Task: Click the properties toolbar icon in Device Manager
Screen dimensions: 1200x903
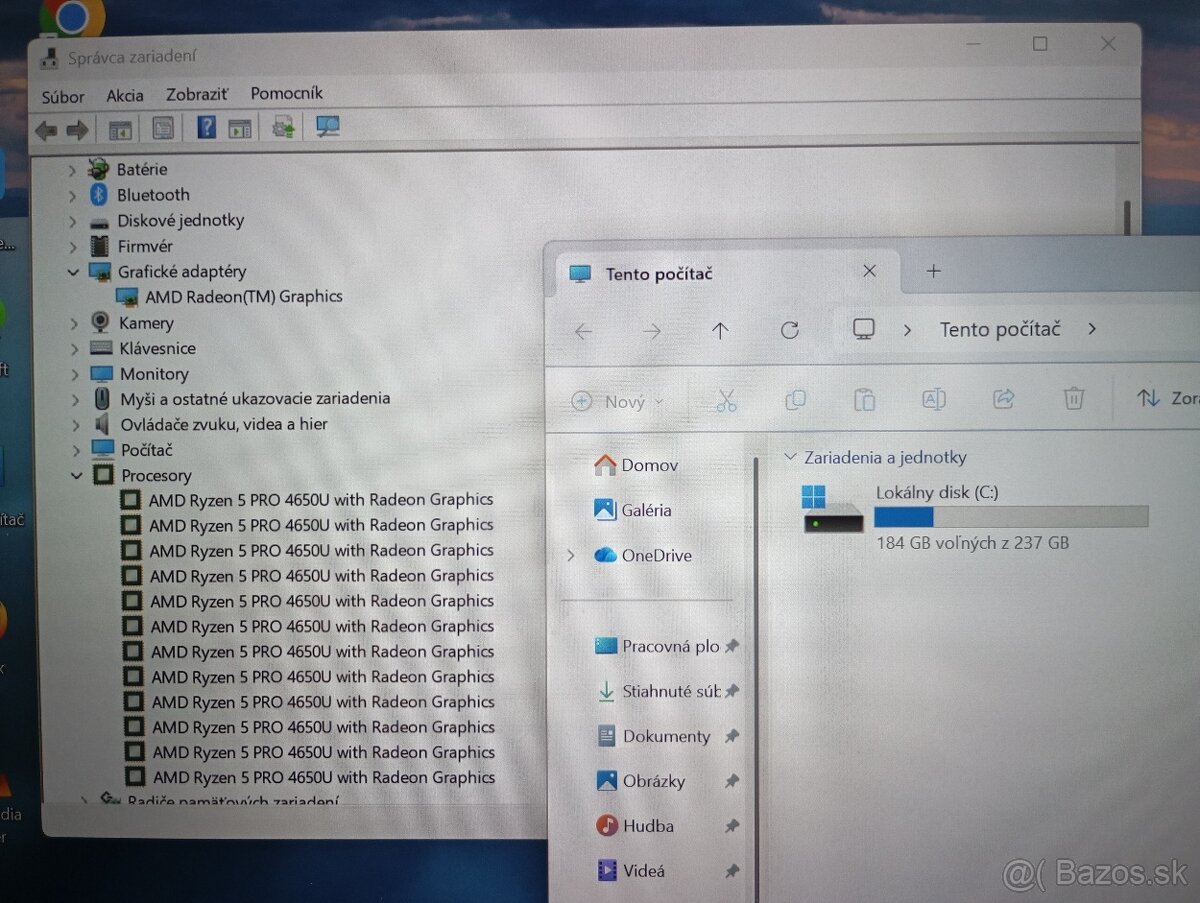Action: coord(163,128)
